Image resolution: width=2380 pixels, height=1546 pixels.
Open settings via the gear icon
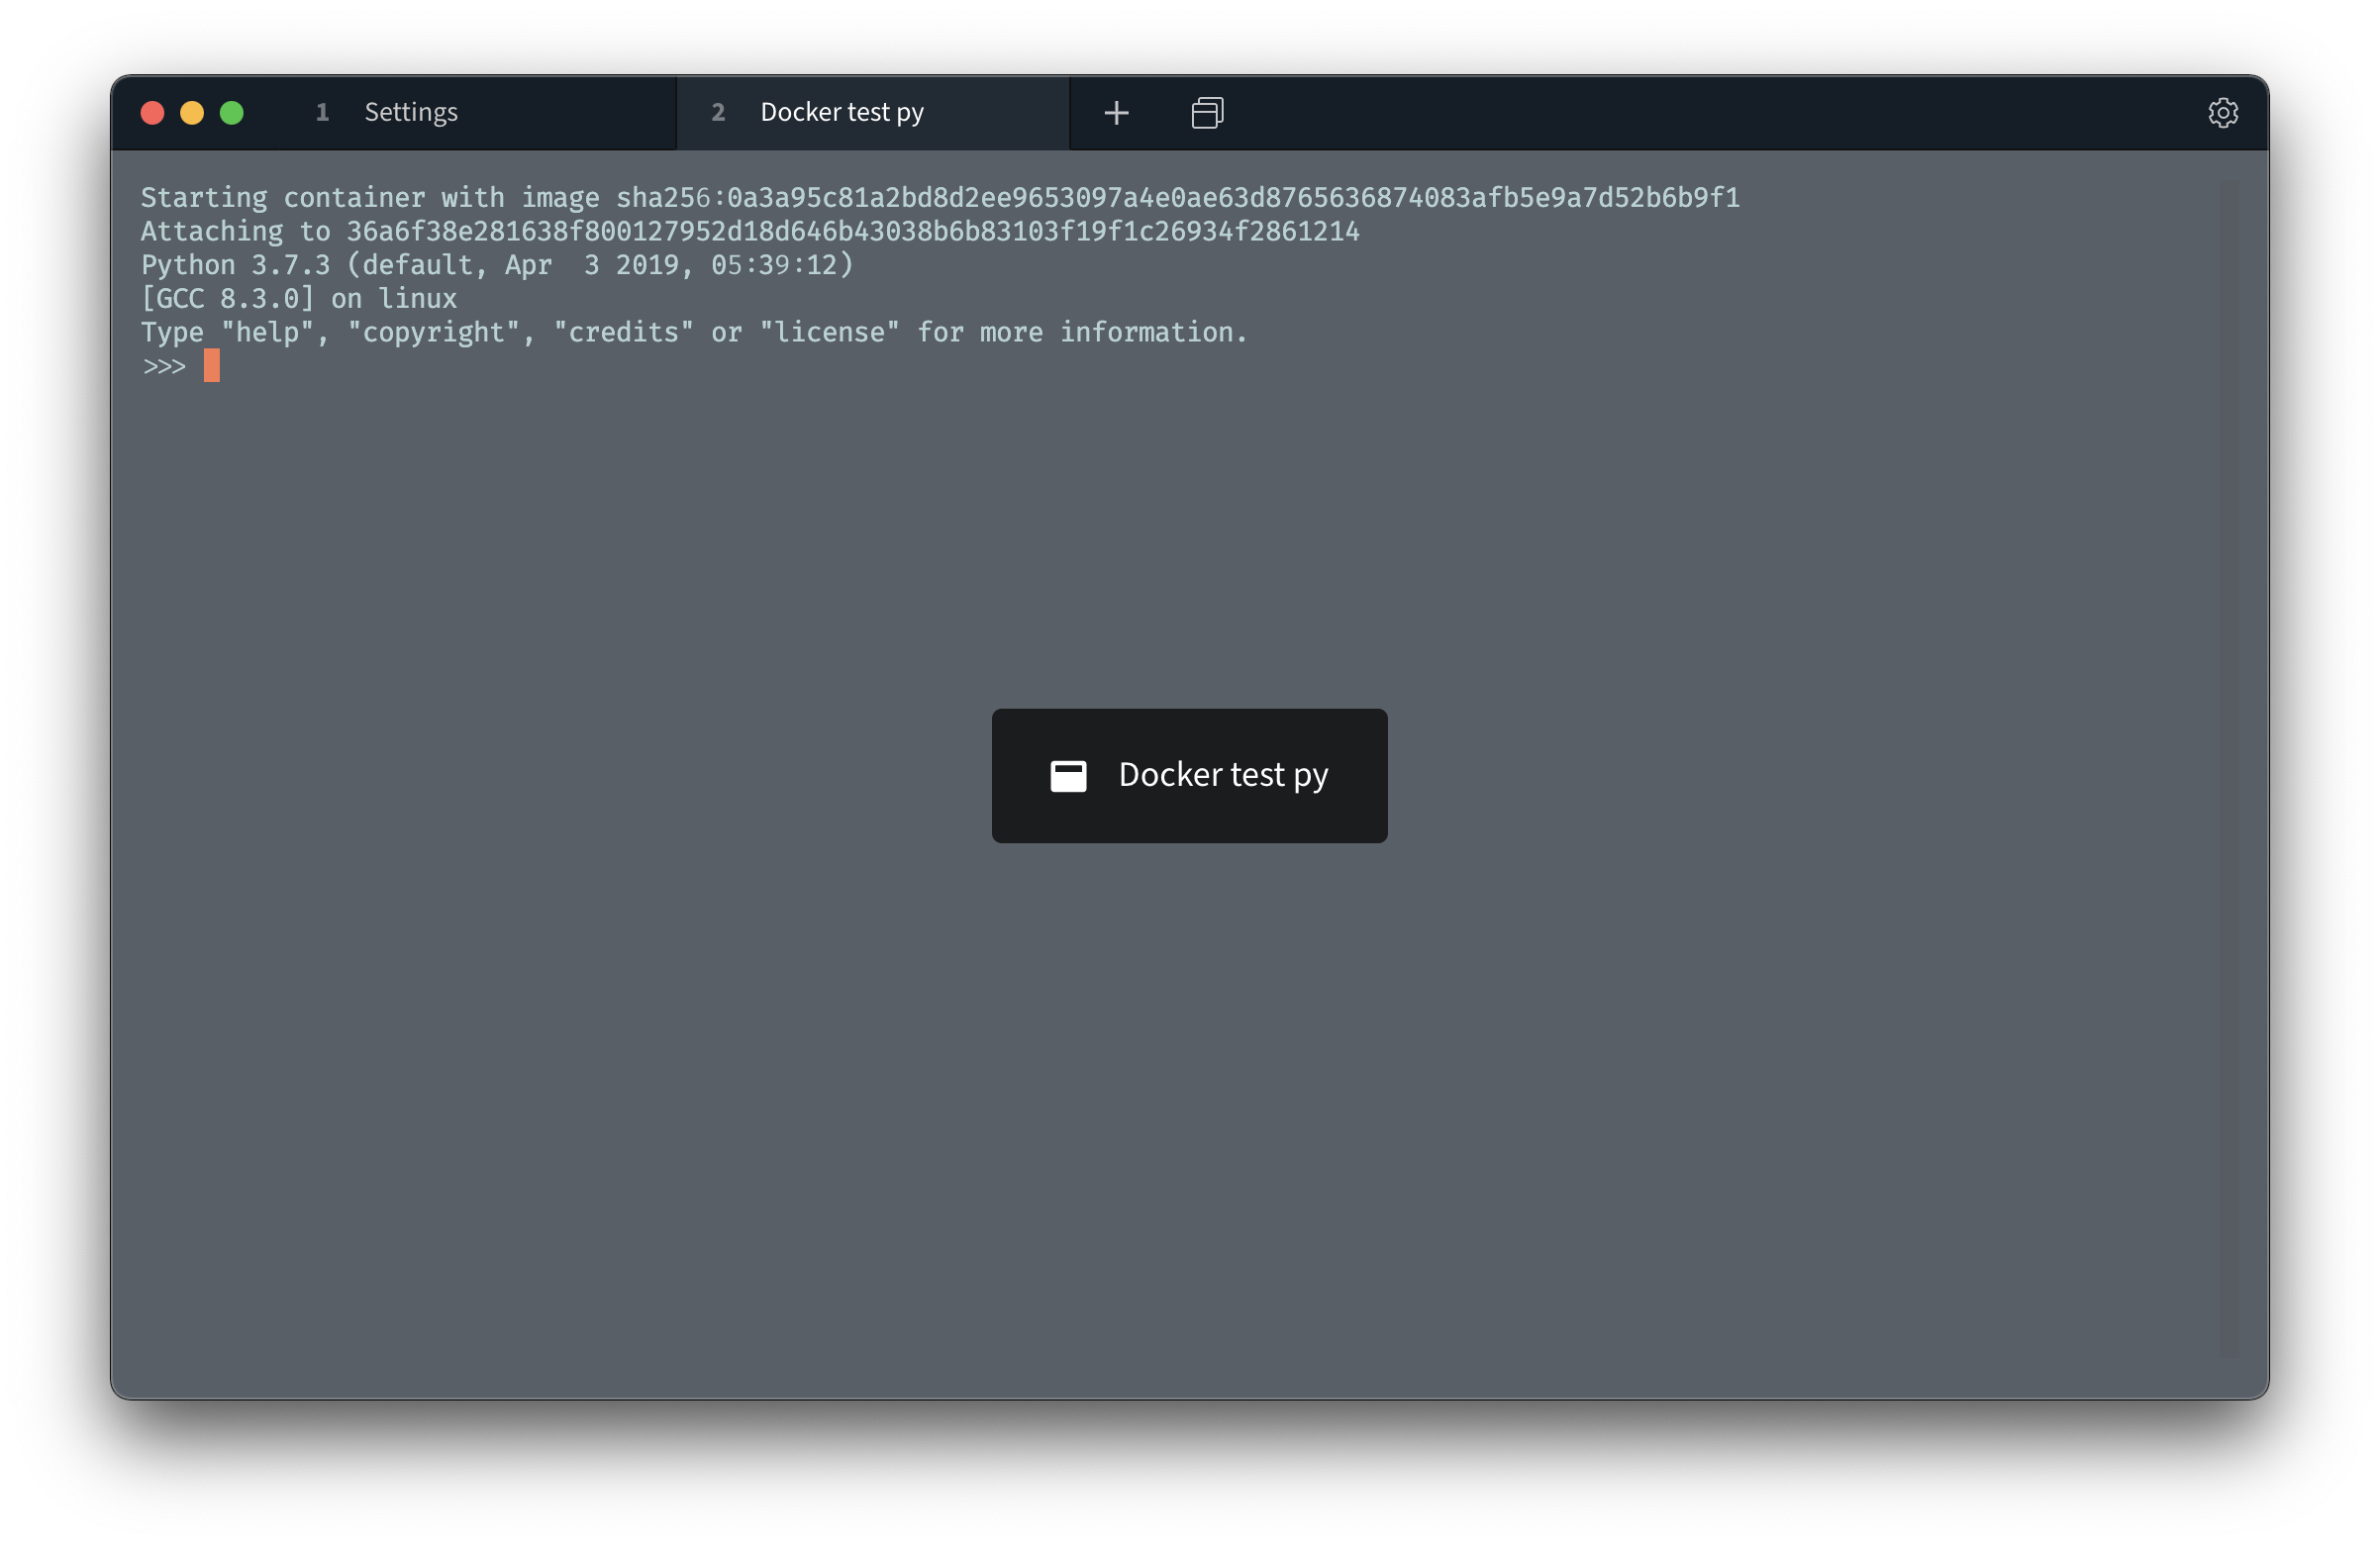[x=2222, y=113]
